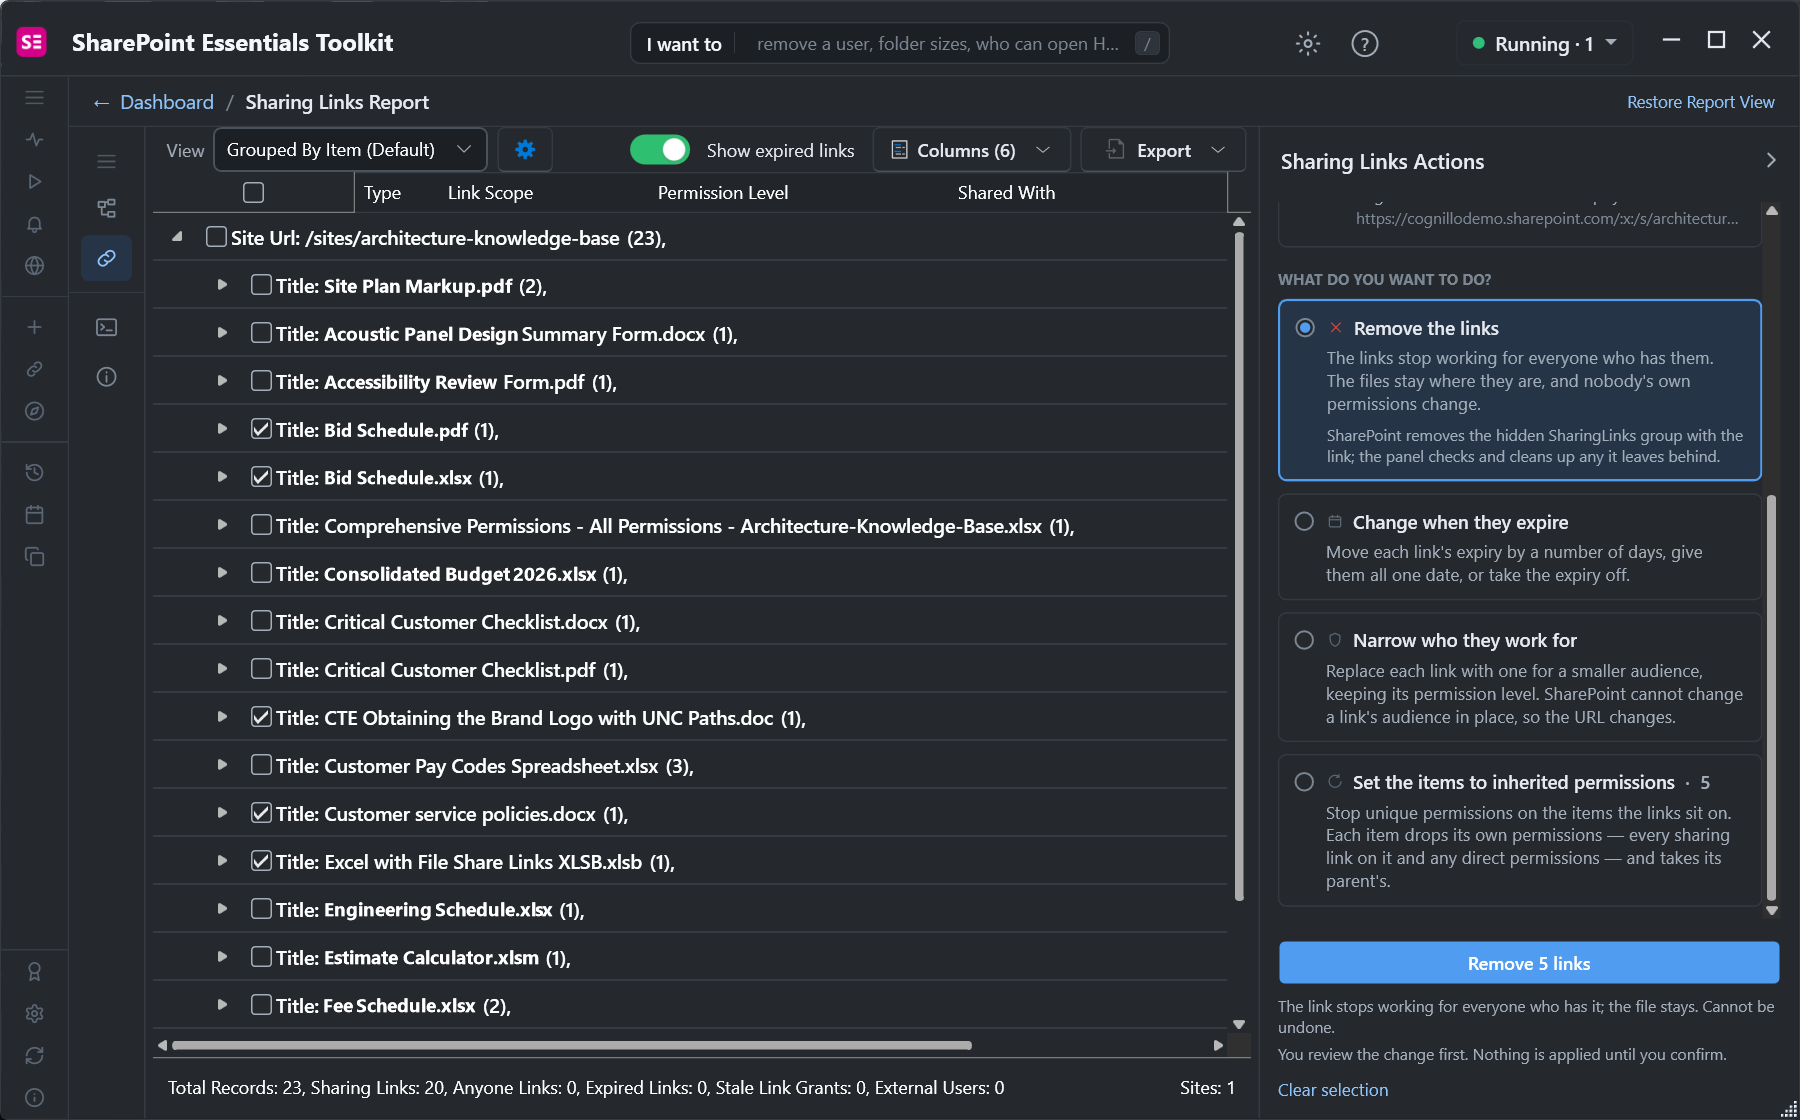Click the Clear selection link
1800x1120 pixels.
pos(1333,1090)
